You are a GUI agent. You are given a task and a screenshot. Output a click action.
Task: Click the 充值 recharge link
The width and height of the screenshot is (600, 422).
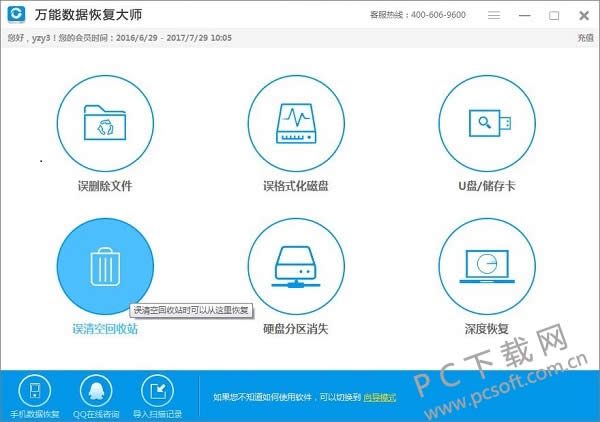[585, 37]
